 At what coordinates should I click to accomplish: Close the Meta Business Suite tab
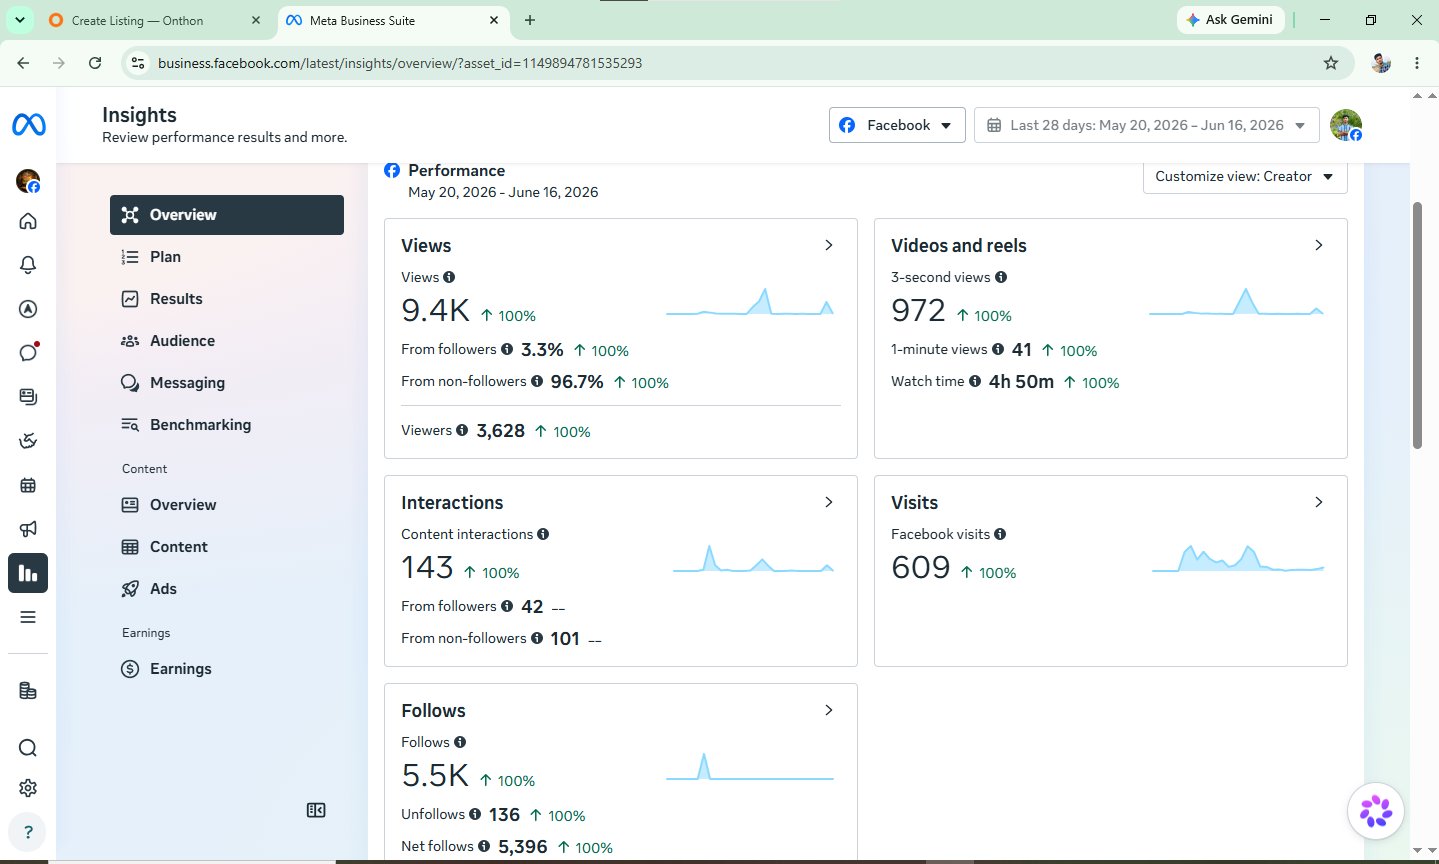(494, 20)
